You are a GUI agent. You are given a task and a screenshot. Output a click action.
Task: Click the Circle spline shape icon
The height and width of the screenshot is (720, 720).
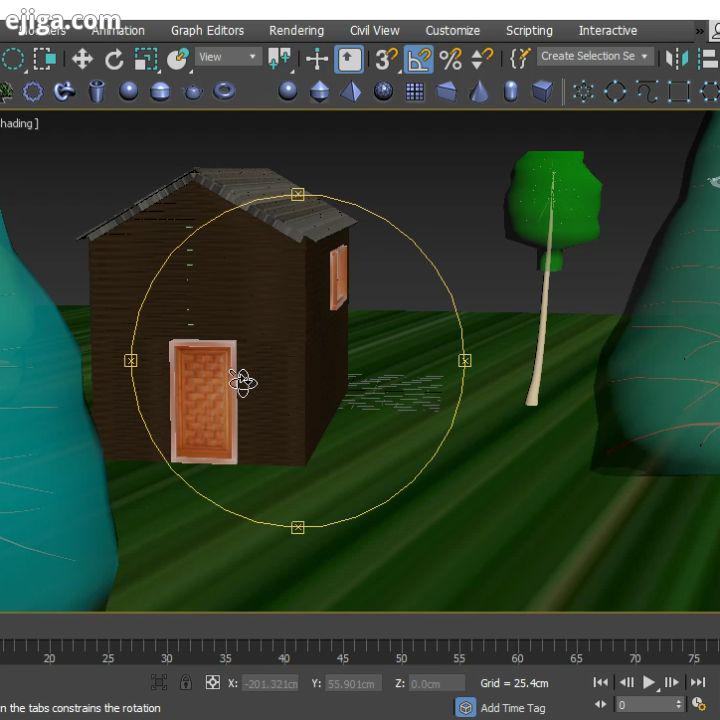615,92
